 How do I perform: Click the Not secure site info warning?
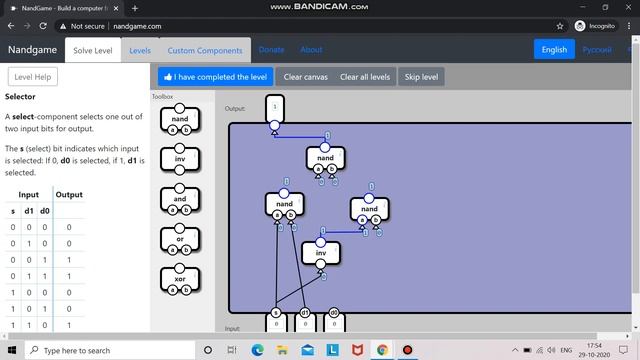click(82, 26)
